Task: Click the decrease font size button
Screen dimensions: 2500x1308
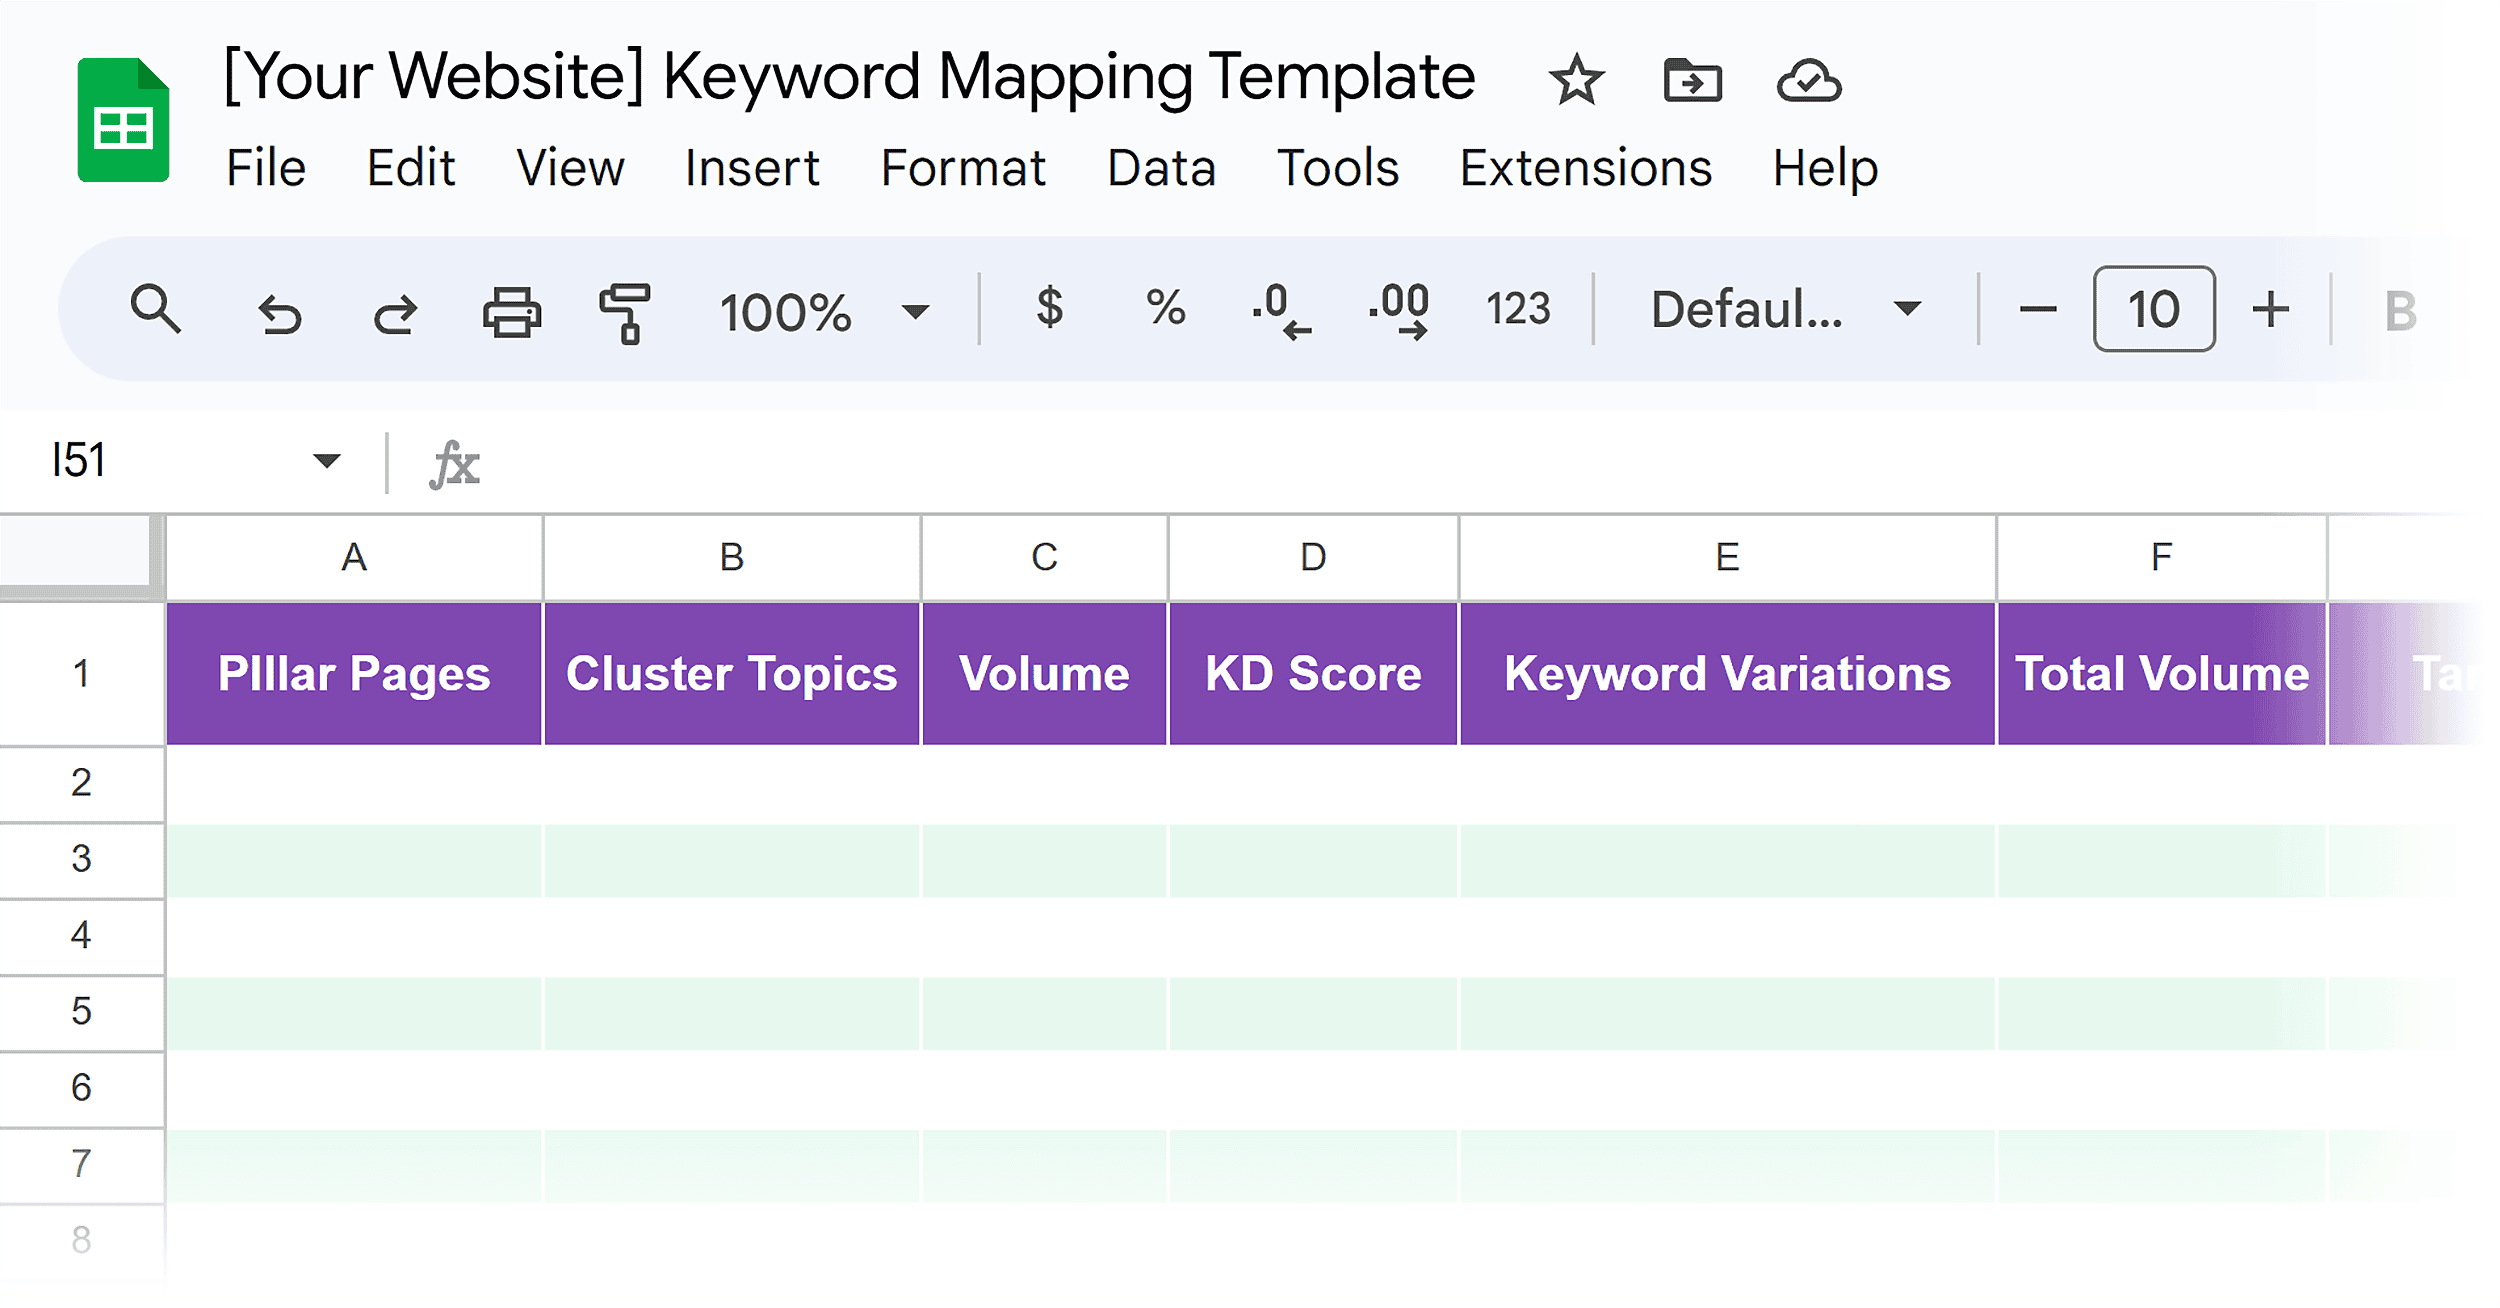Action: (2036, 311)
